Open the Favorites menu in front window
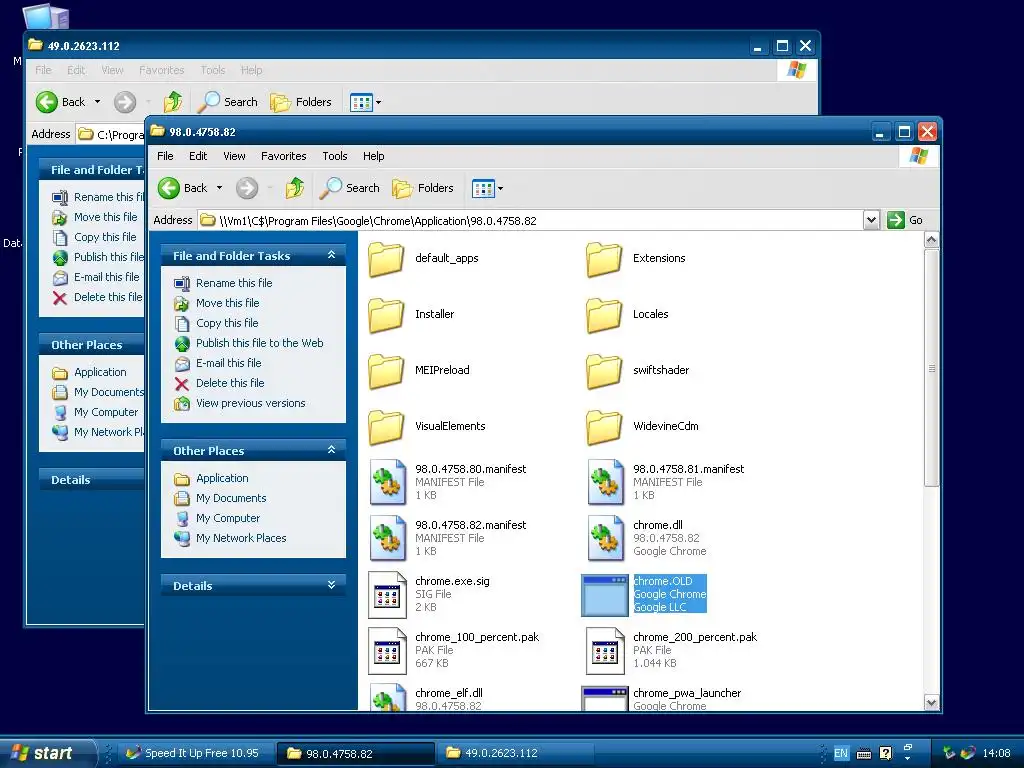The width and height of the screenshot is (1024, 768). pos(283,156)
